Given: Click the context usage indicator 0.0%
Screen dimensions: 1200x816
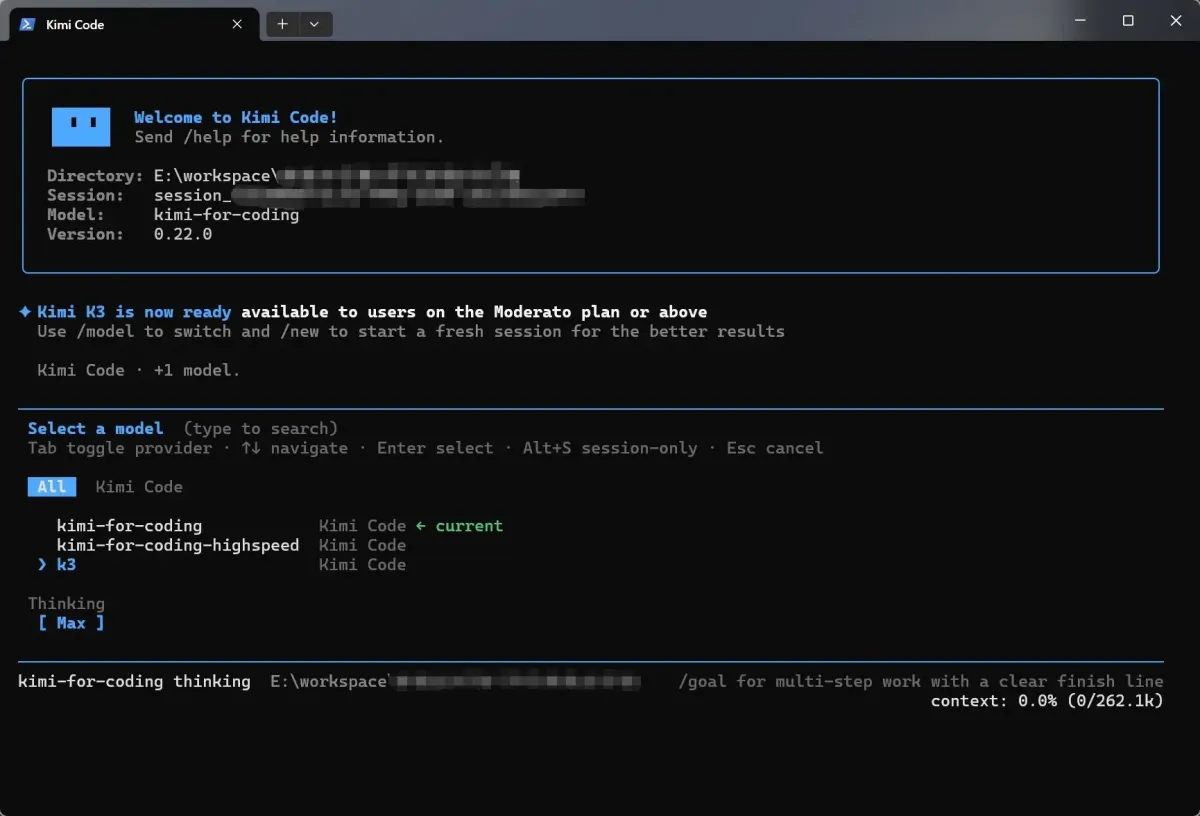Looking at the screenshot, I should tap(1047, 701).
